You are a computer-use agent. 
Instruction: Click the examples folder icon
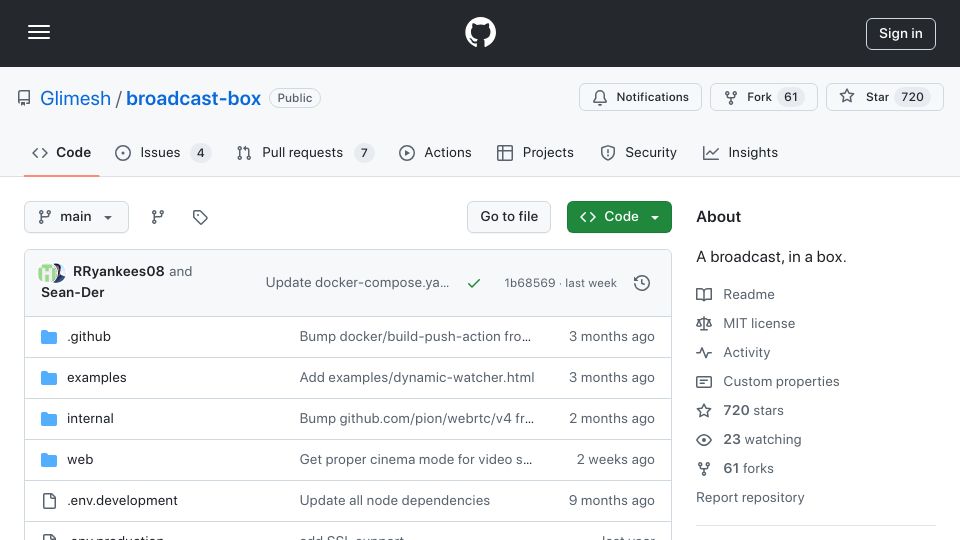(x=49, y=378)
